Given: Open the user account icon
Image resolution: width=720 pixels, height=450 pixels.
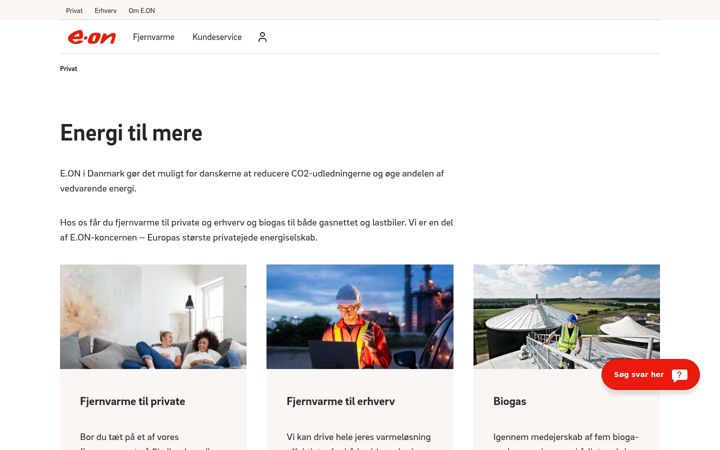Looking at the screenshot, I should (262, 37).
